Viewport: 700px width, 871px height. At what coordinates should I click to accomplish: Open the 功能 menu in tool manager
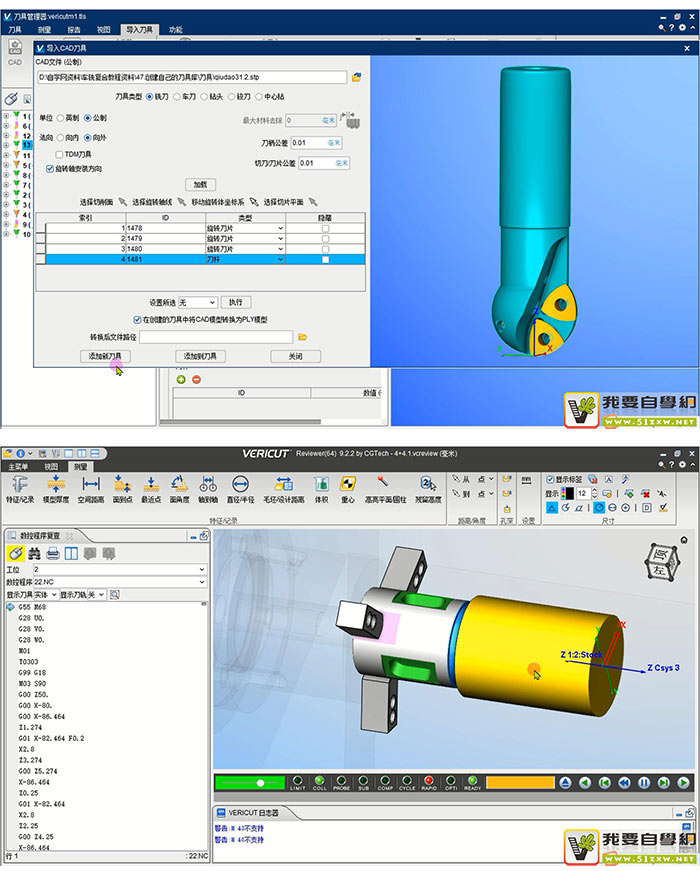point(176,29)
